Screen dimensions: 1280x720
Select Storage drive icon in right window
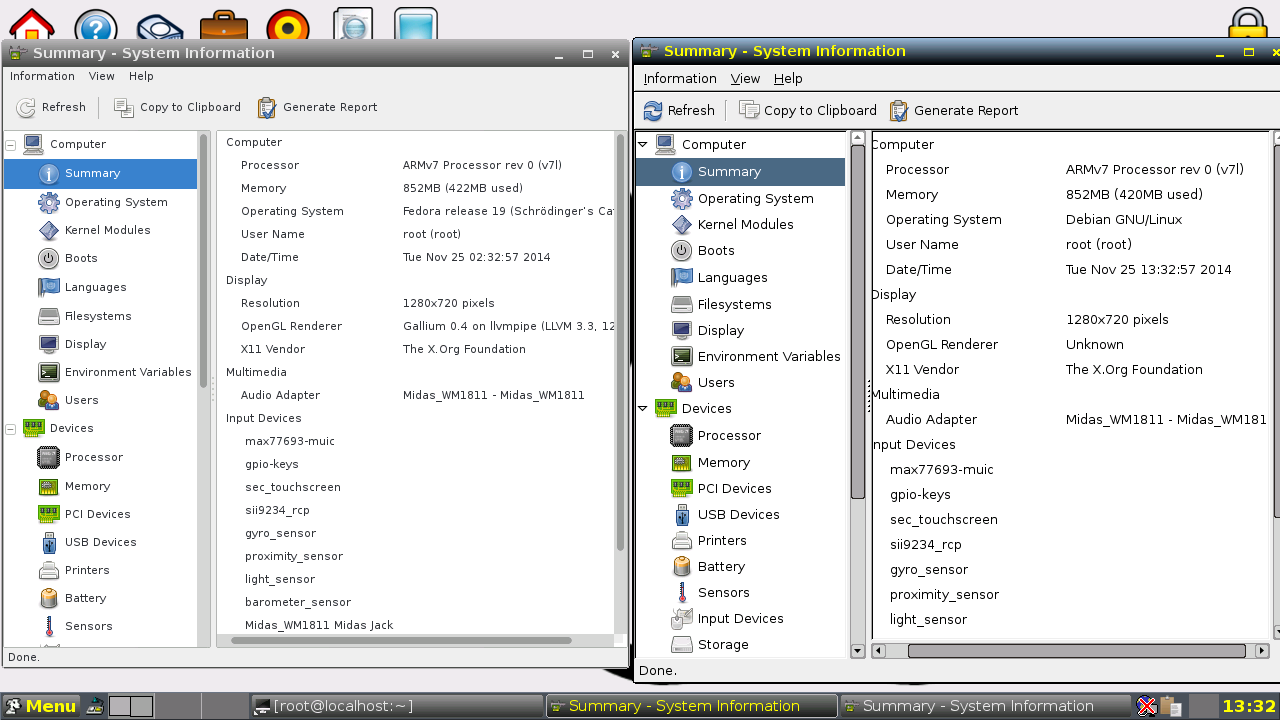click(682, 644)
